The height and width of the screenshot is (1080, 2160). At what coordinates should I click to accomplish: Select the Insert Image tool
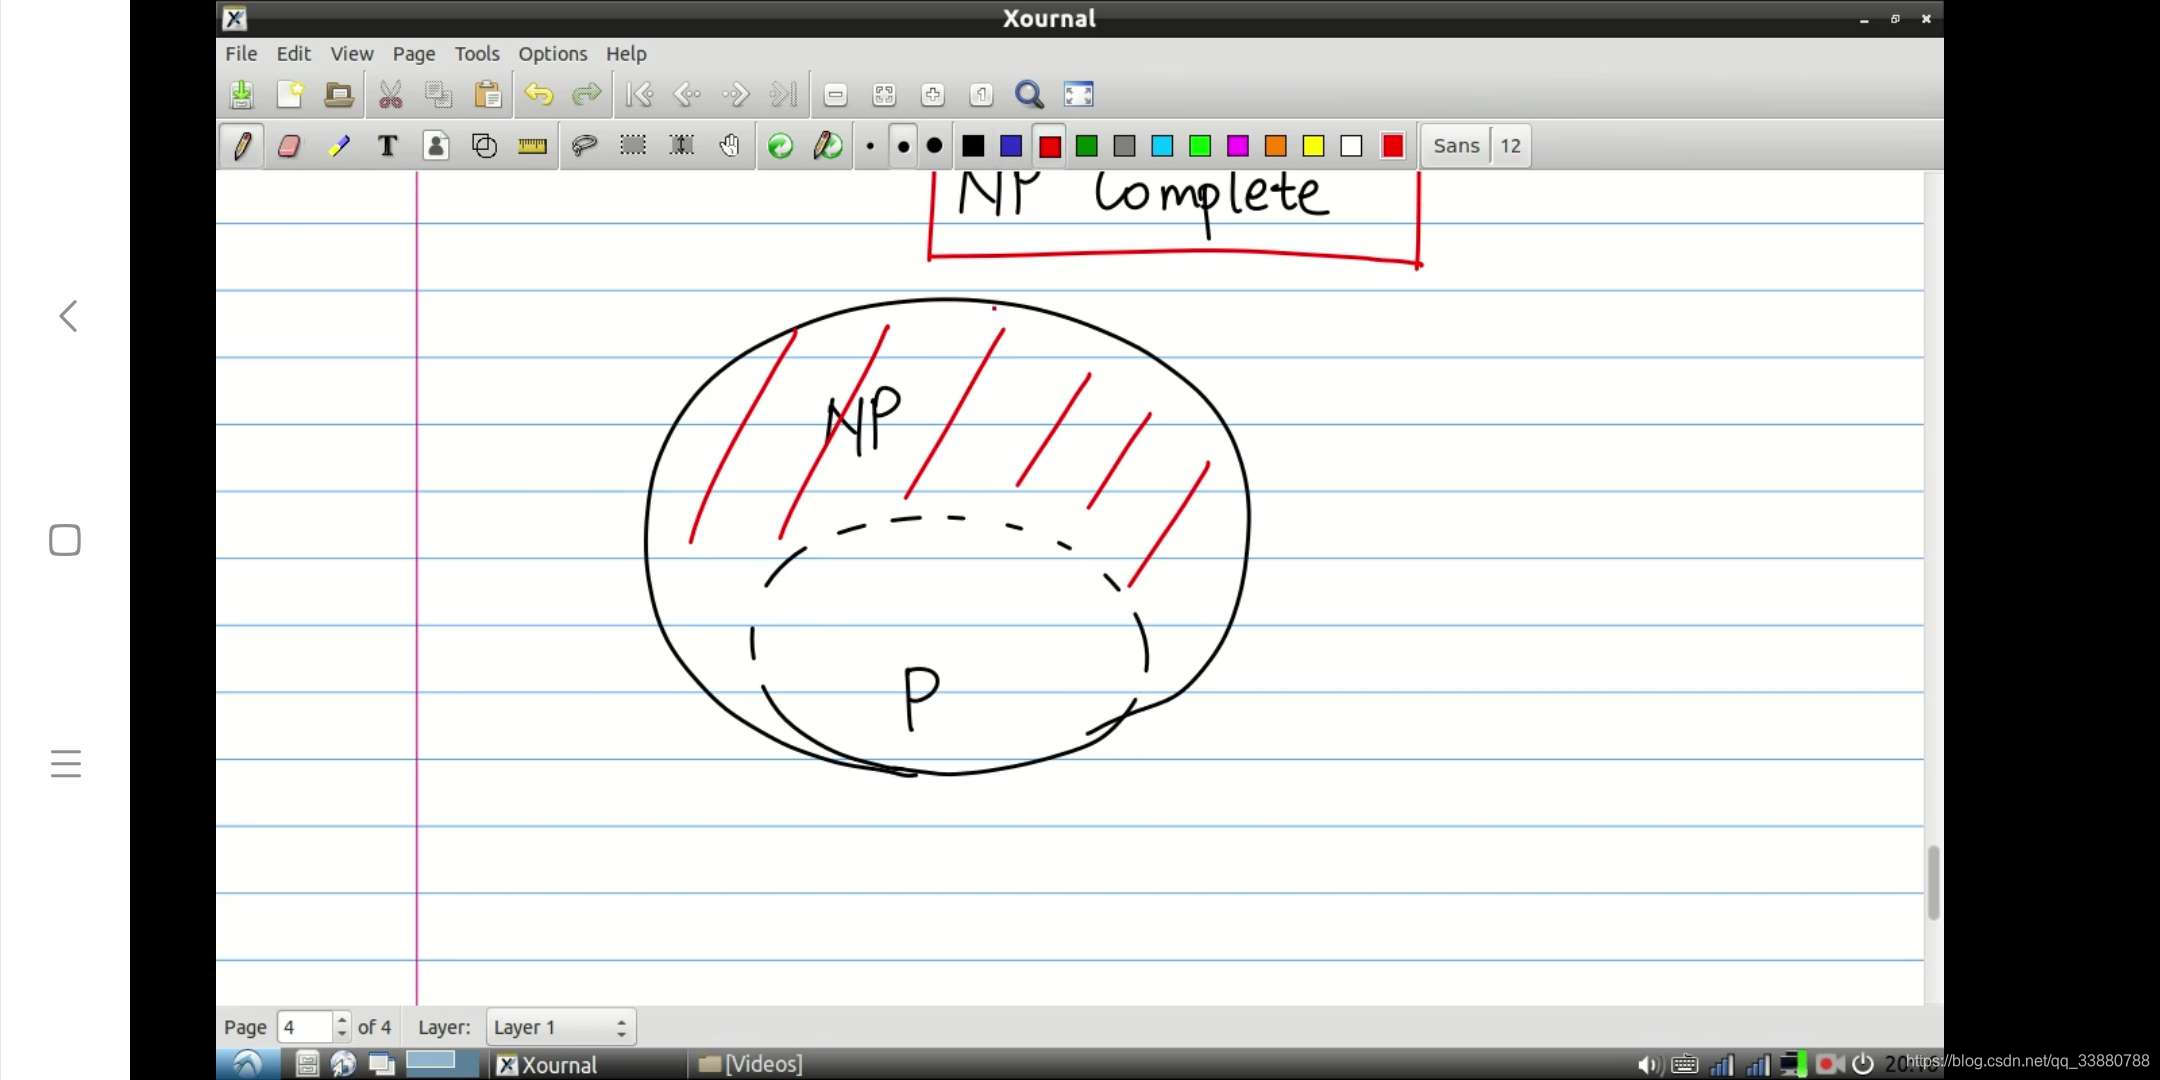436,146
